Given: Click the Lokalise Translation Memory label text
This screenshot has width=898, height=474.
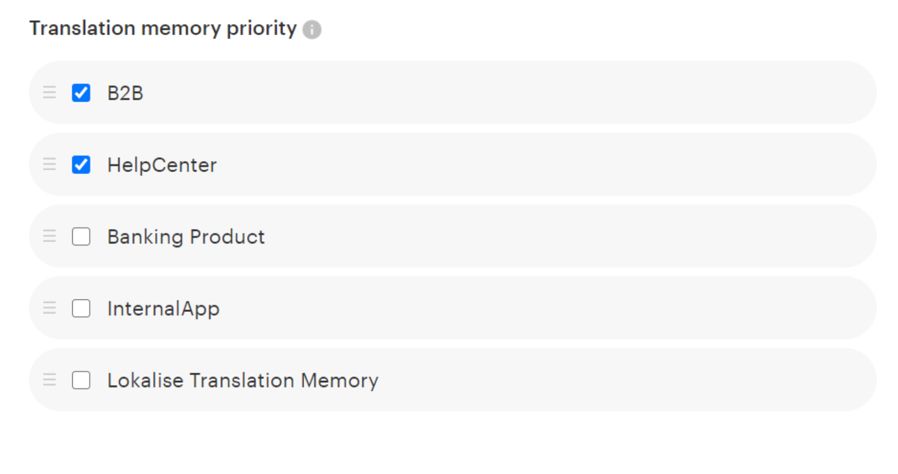Looking at the screenshot, I should click(x=243, y=381).
